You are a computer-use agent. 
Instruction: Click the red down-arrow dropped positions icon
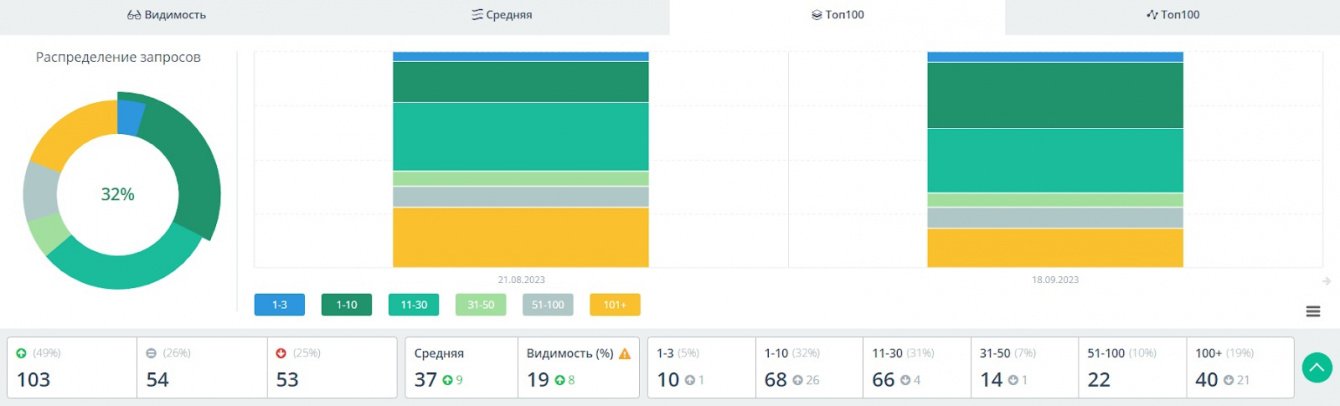(282, 353)
